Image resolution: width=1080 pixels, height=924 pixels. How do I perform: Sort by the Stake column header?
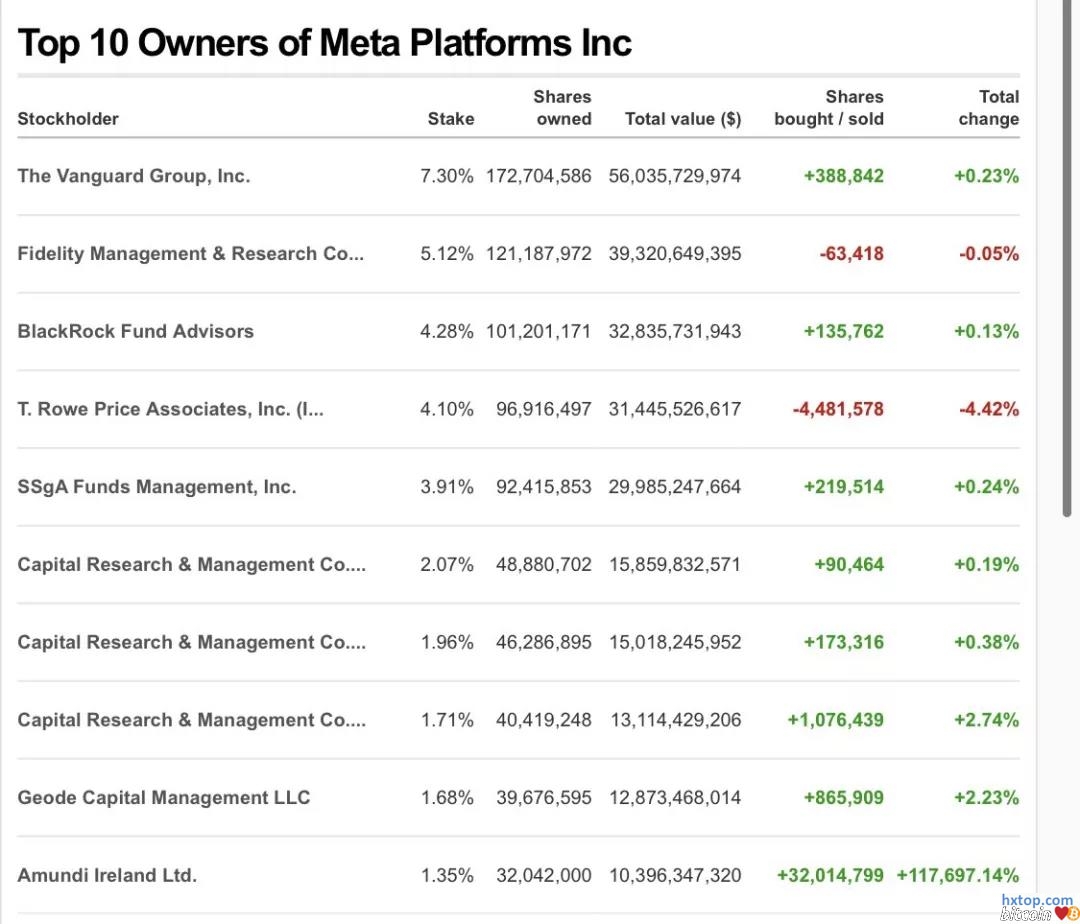(x=450, y=119)
